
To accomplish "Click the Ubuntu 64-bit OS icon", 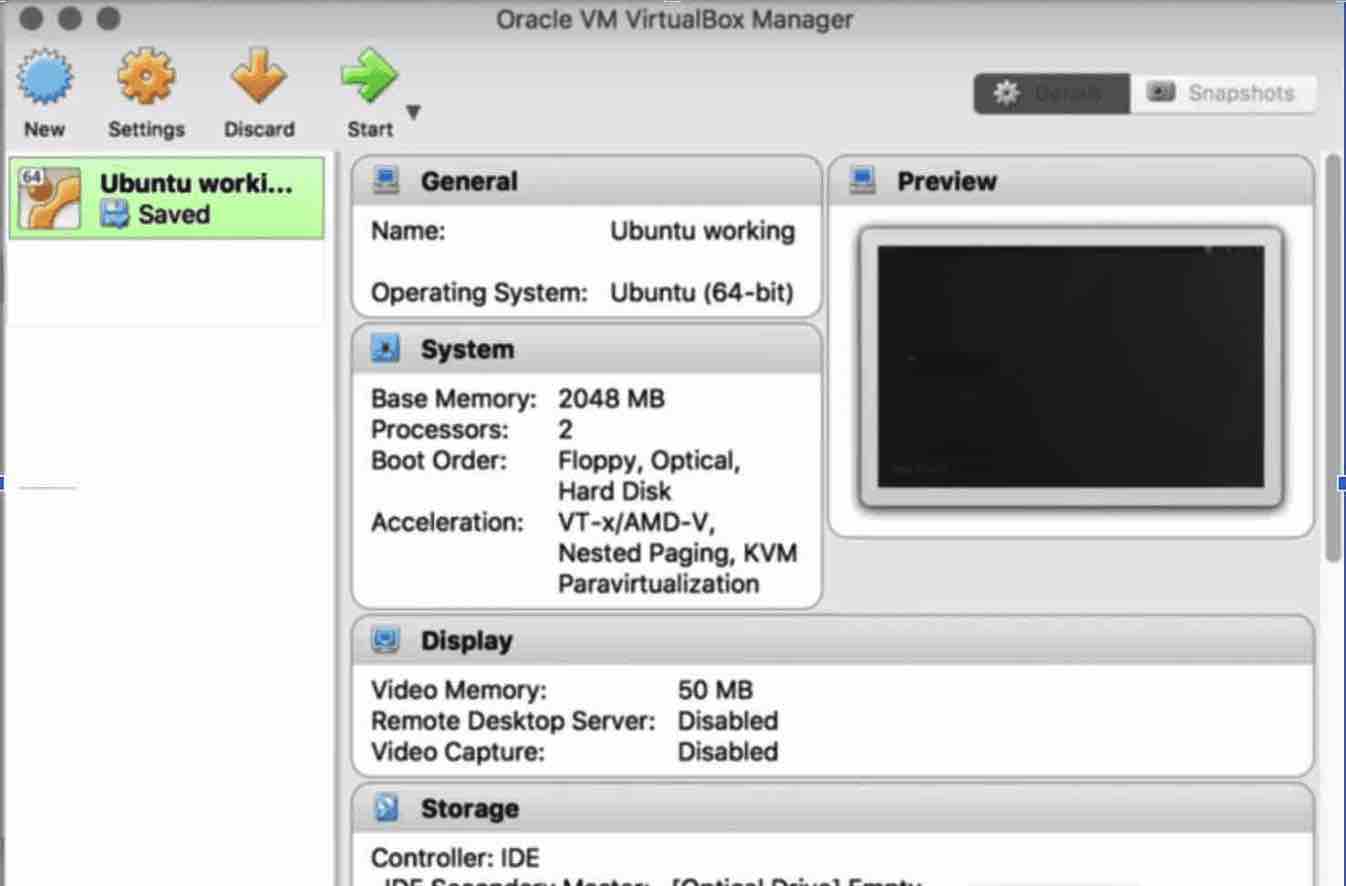I will 50,198.
